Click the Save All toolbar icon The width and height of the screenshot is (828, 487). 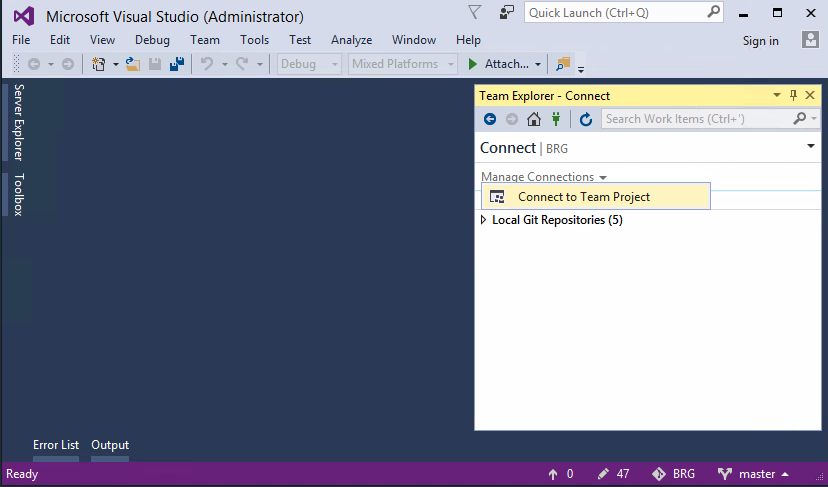[177, 64]
